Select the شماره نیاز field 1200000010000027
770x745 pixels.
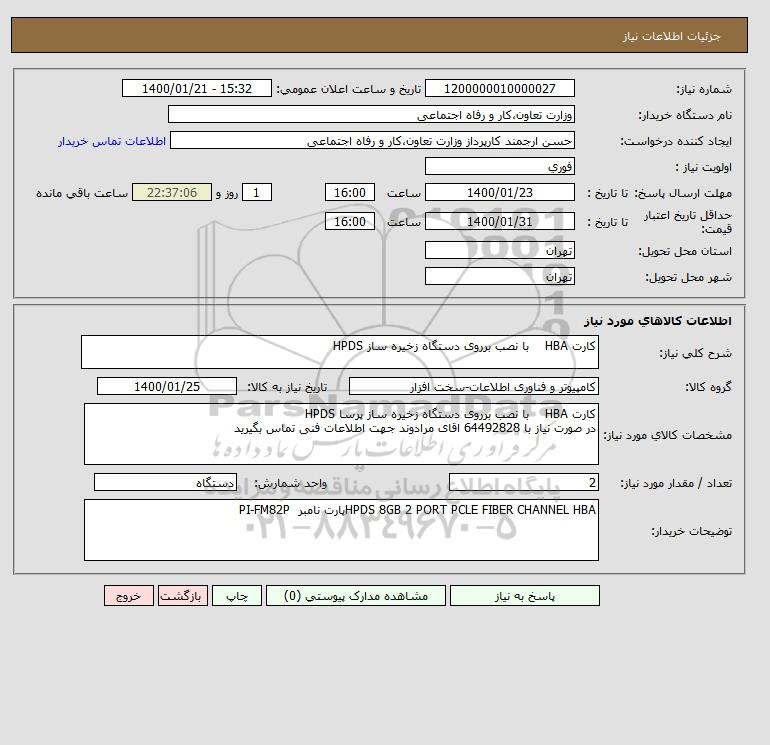coord(499,88)
